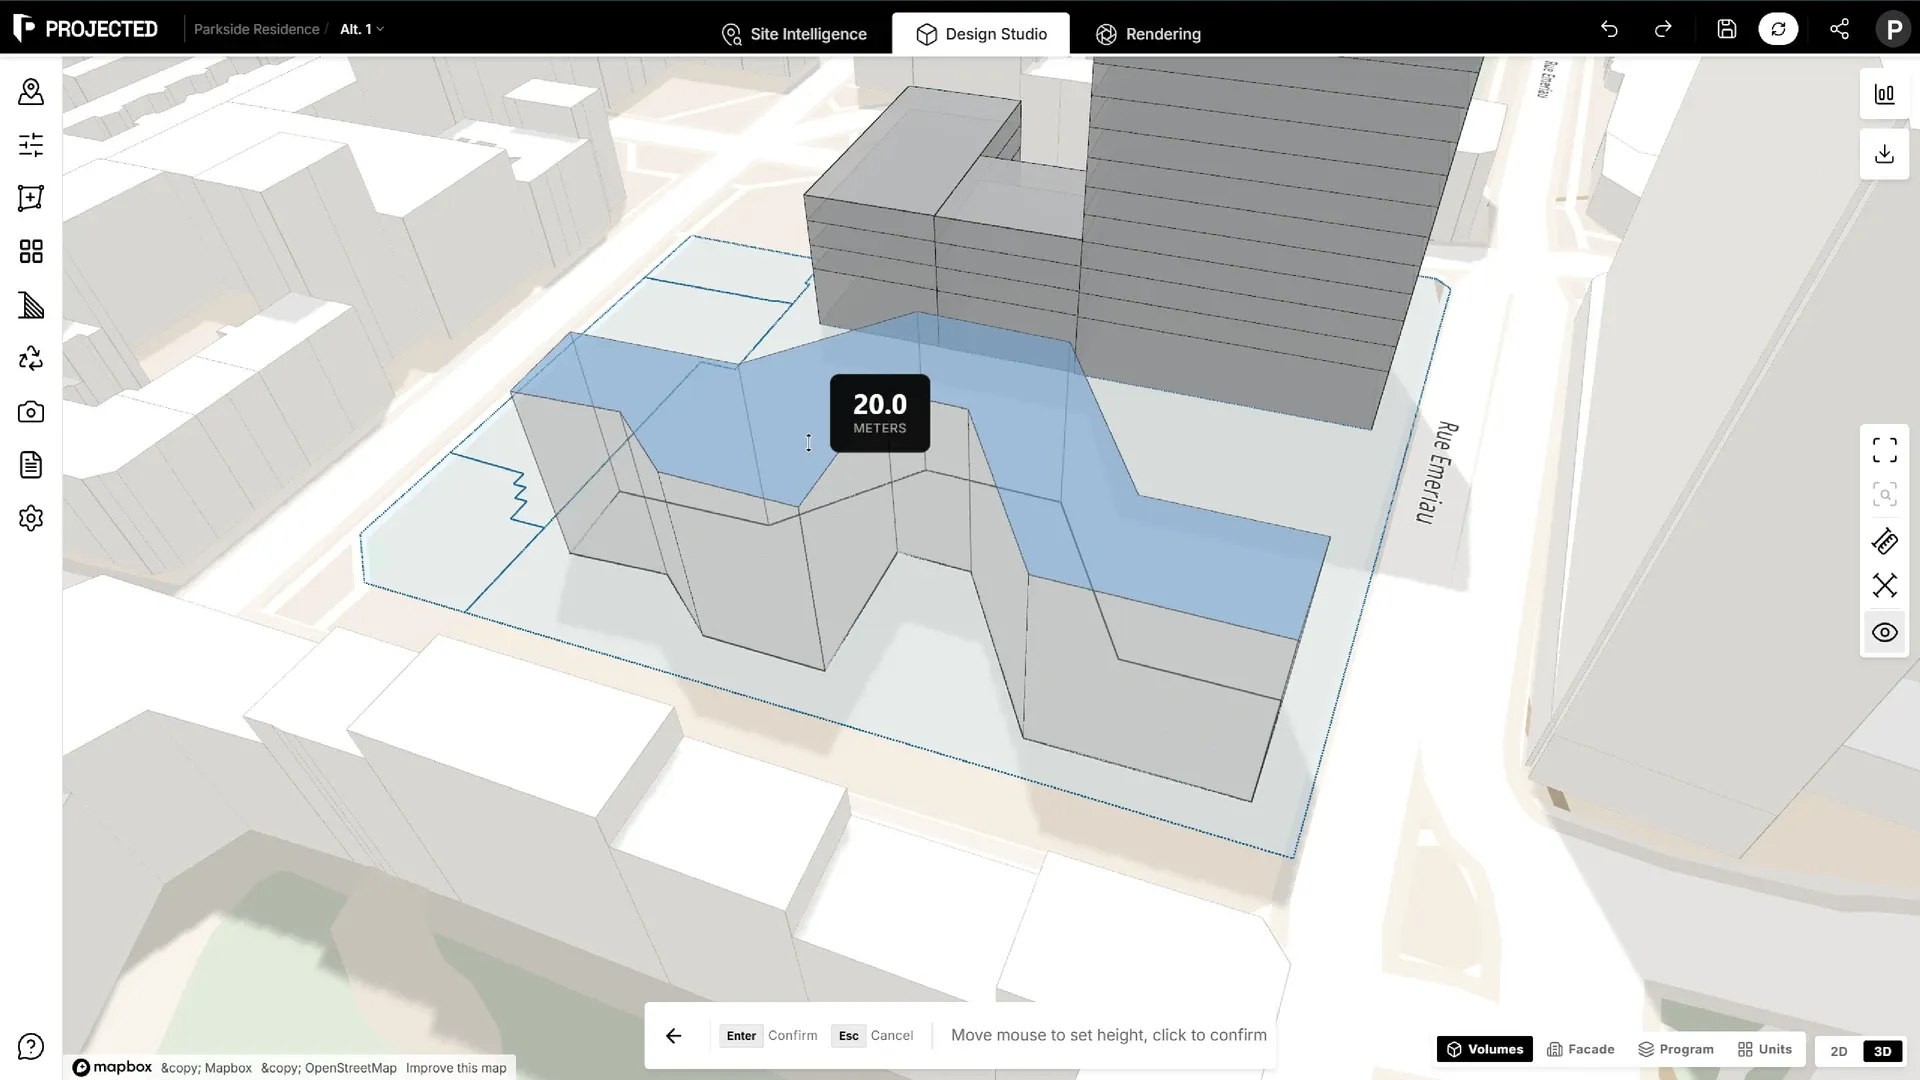
Task: Click the Parkside Residence breadcrumb
Action: point(257,29)
